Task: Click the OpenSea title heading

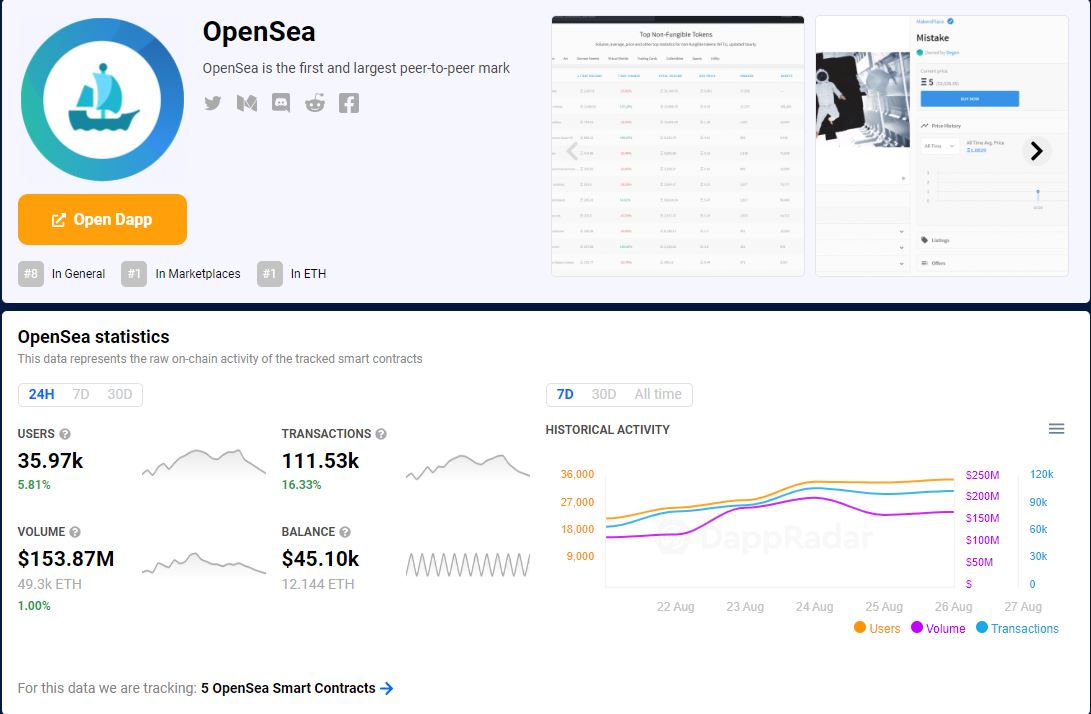Action: point(259,32)
